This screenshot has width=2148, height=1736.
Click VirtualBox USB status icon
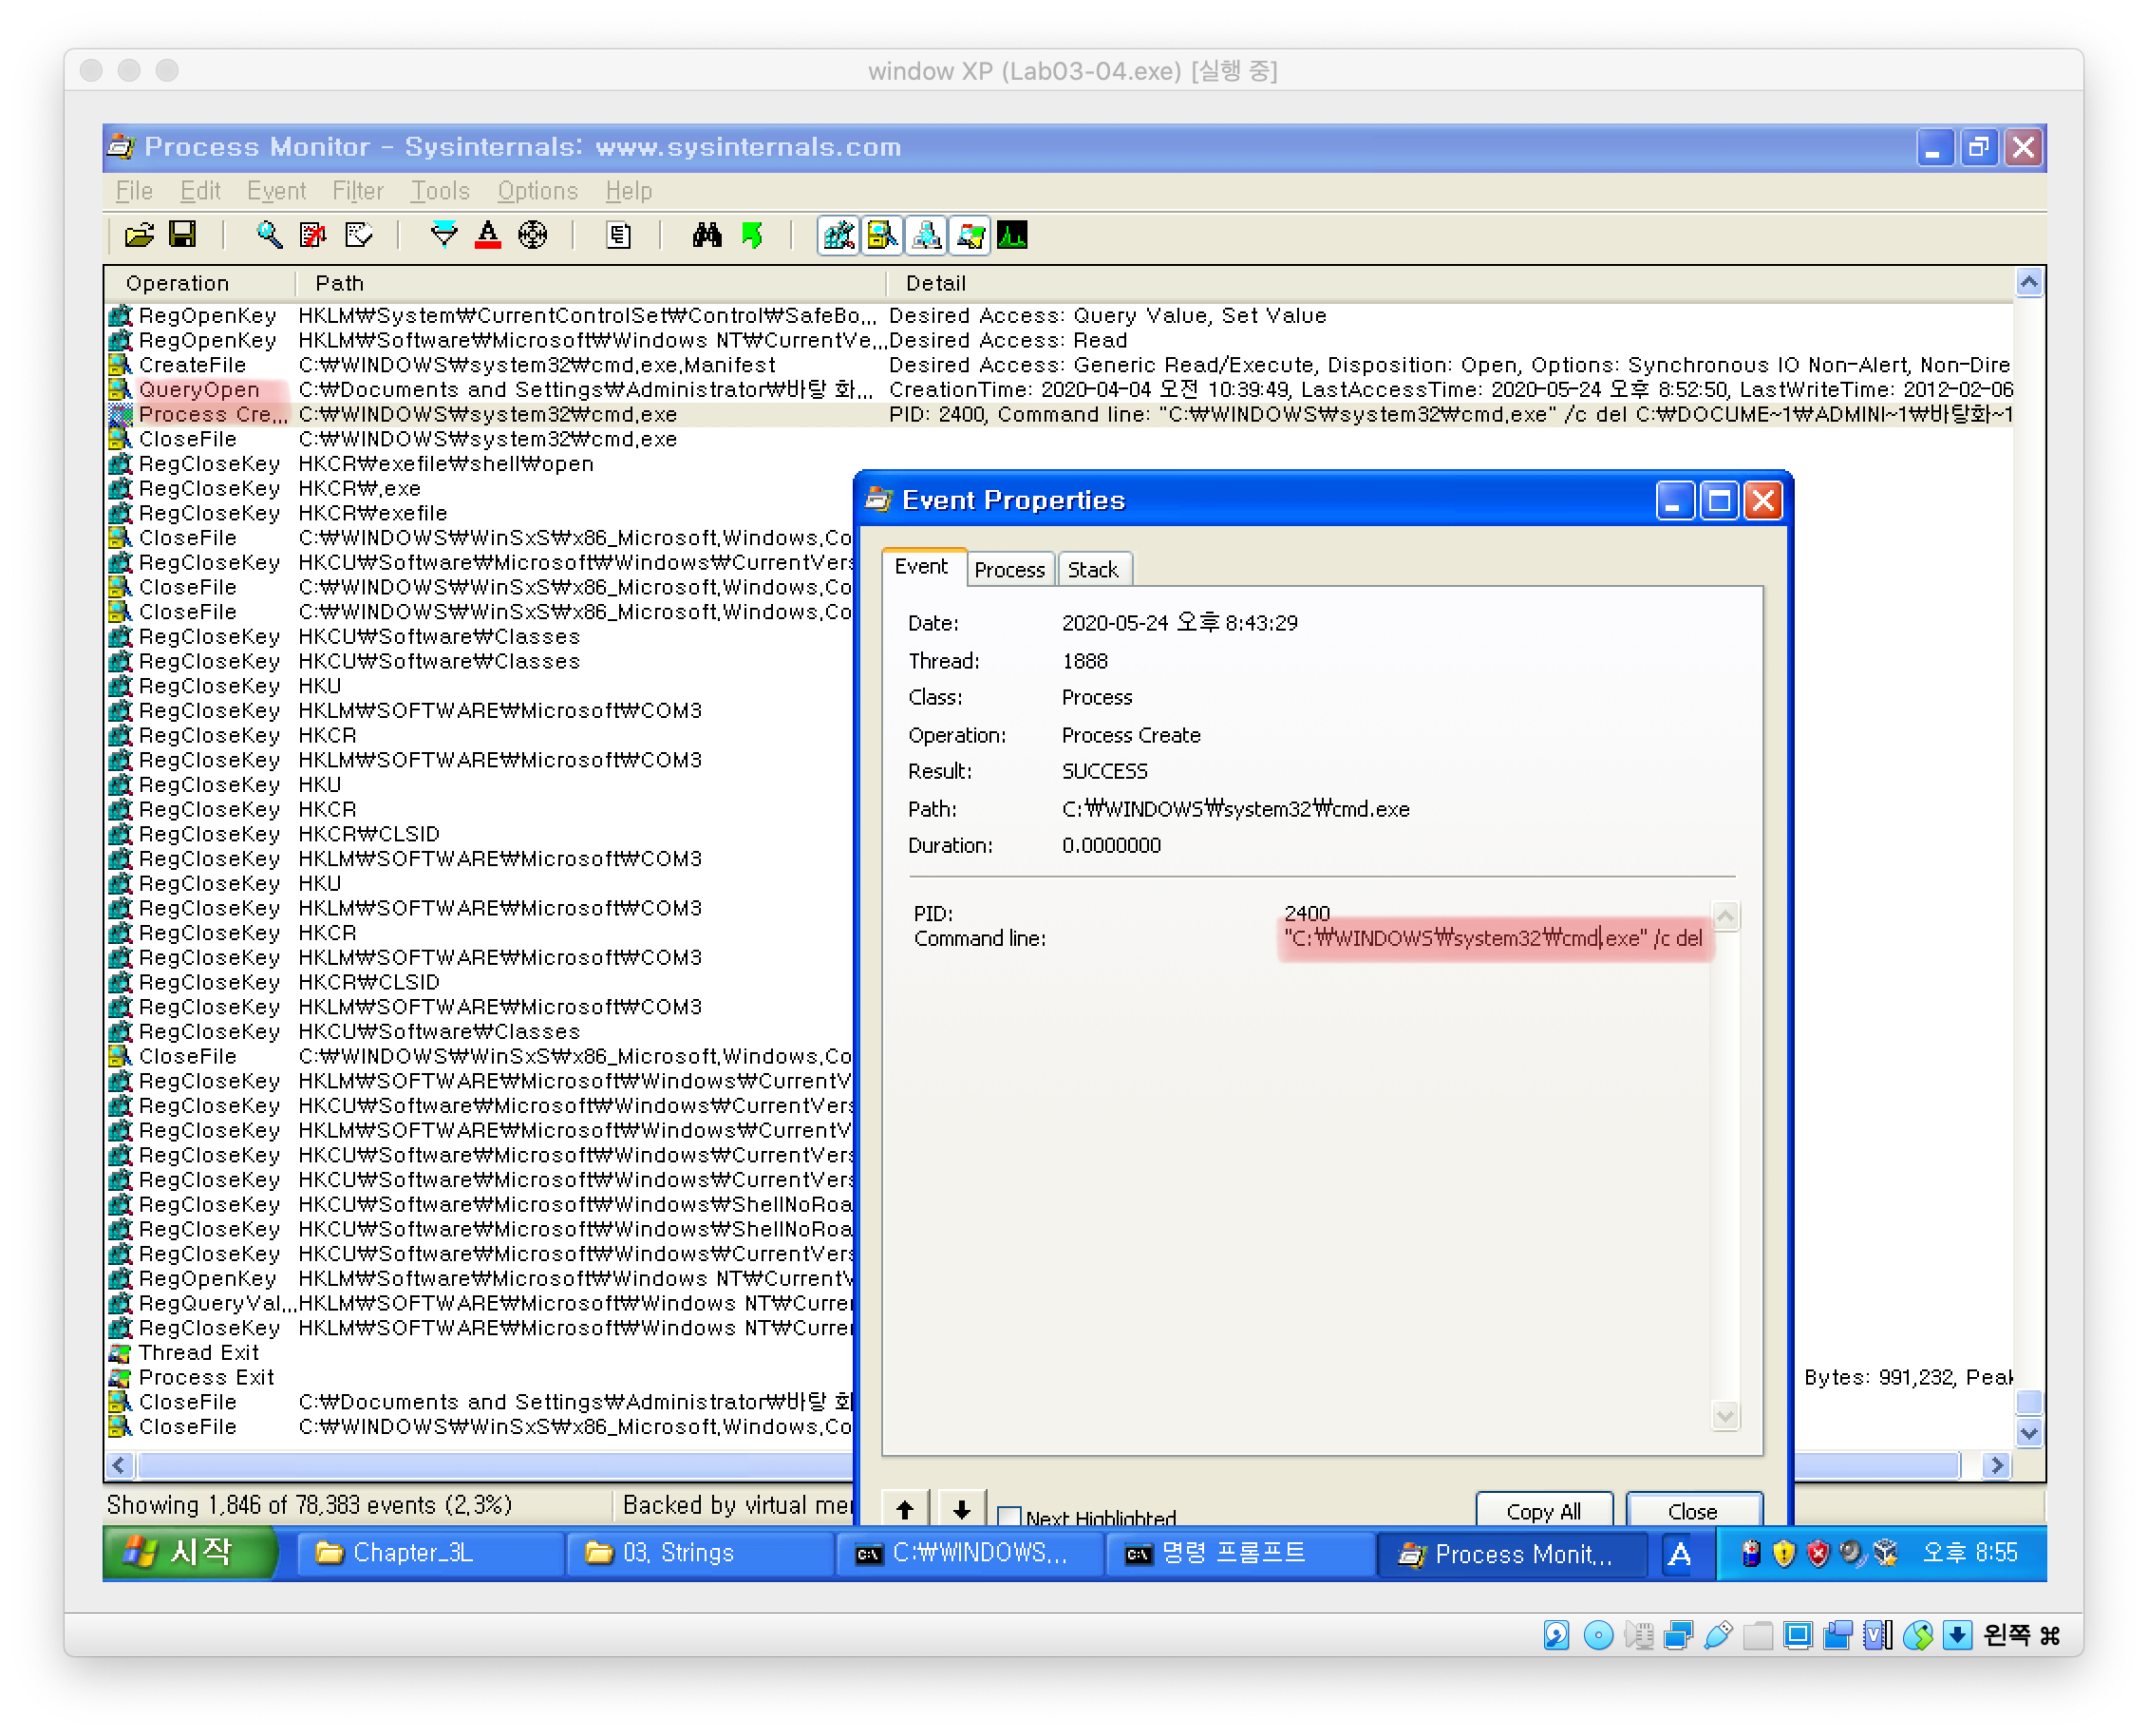[x=1717, y=1636]
